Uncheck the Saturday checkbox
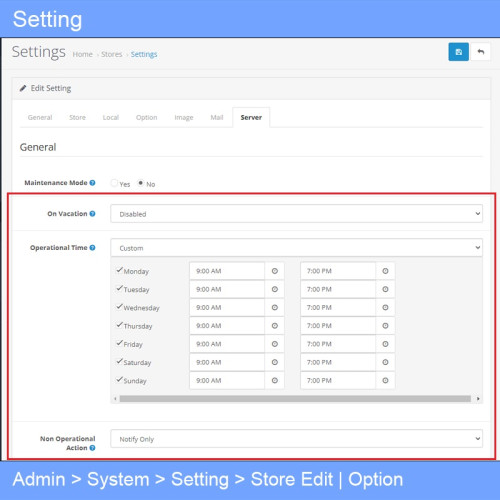 coord(119,361)
